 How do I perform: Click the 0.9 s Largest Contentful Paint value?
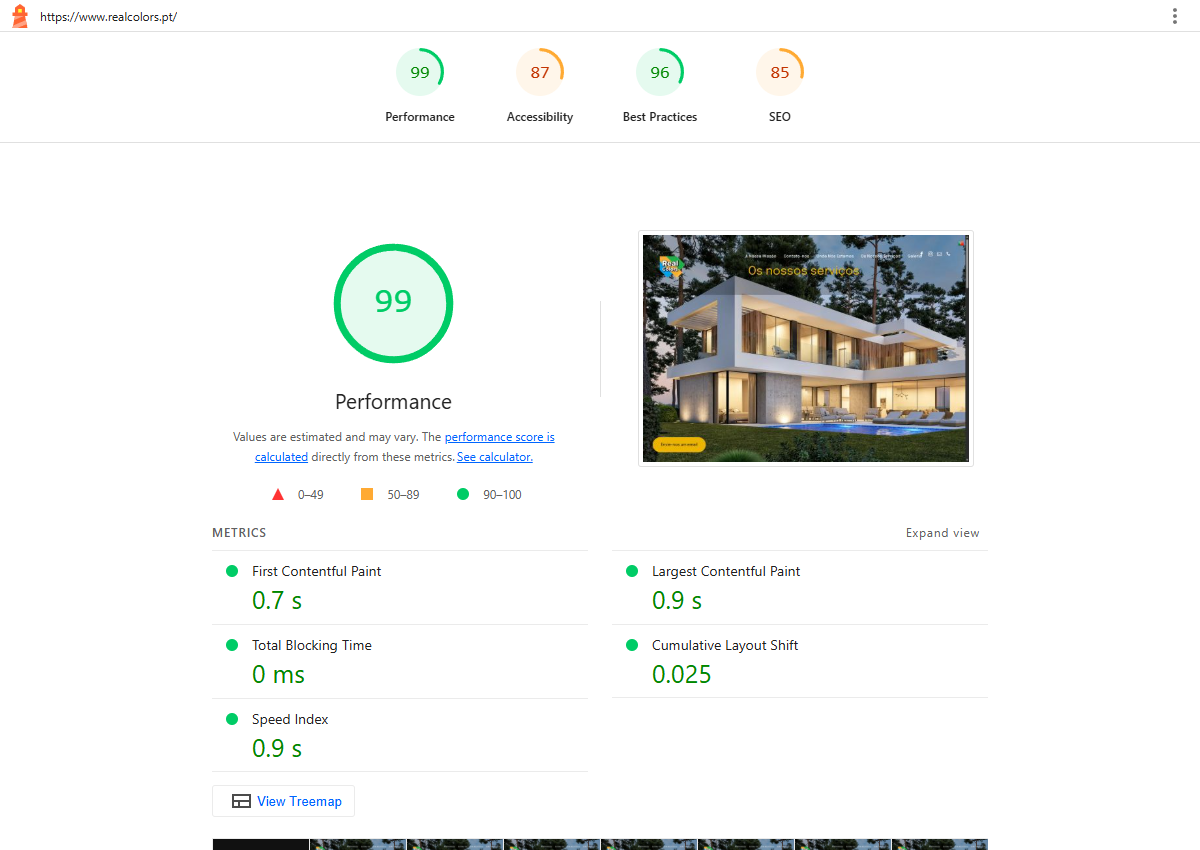[677, 601]
